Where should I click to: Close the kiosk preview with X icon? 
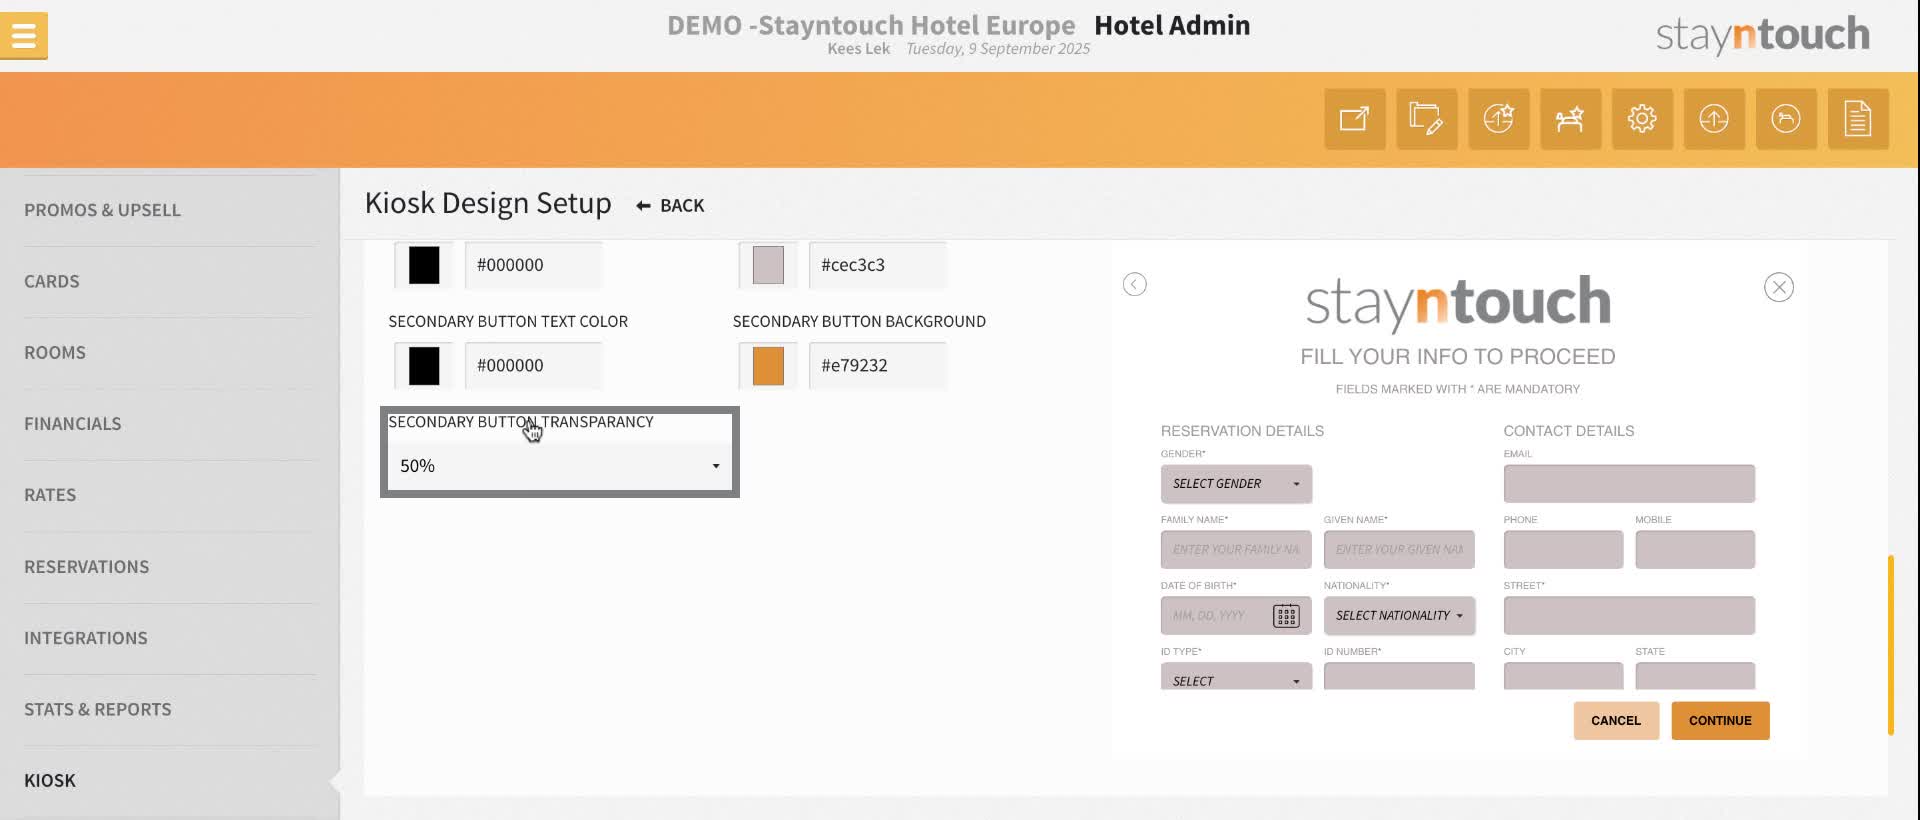coord(1779,288)
